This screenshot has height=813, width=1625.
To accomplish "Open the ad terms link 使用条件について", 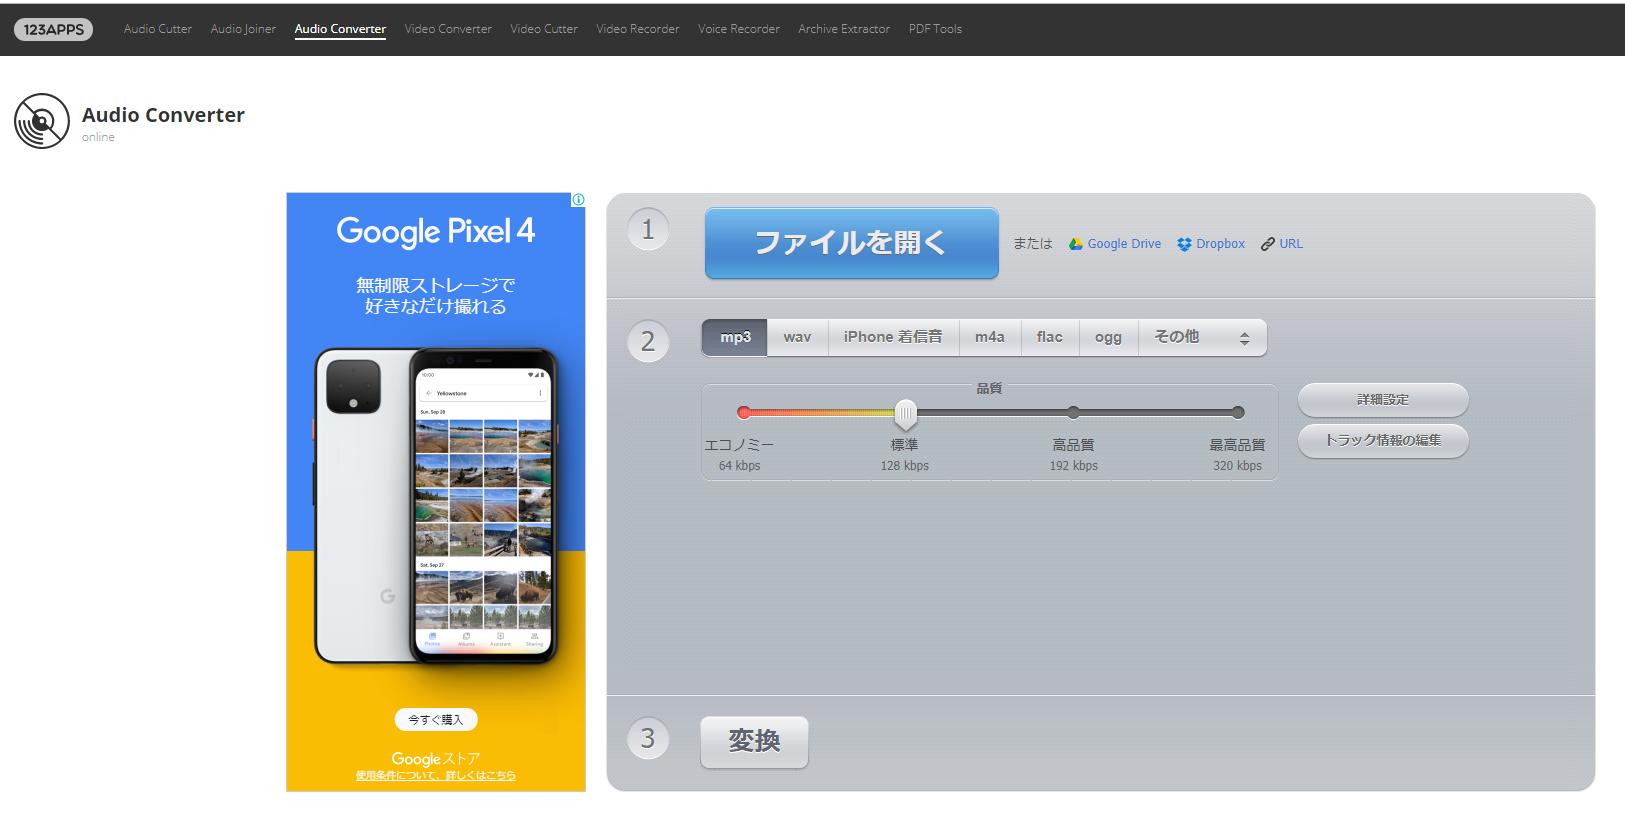I will (x=436, y=776).
